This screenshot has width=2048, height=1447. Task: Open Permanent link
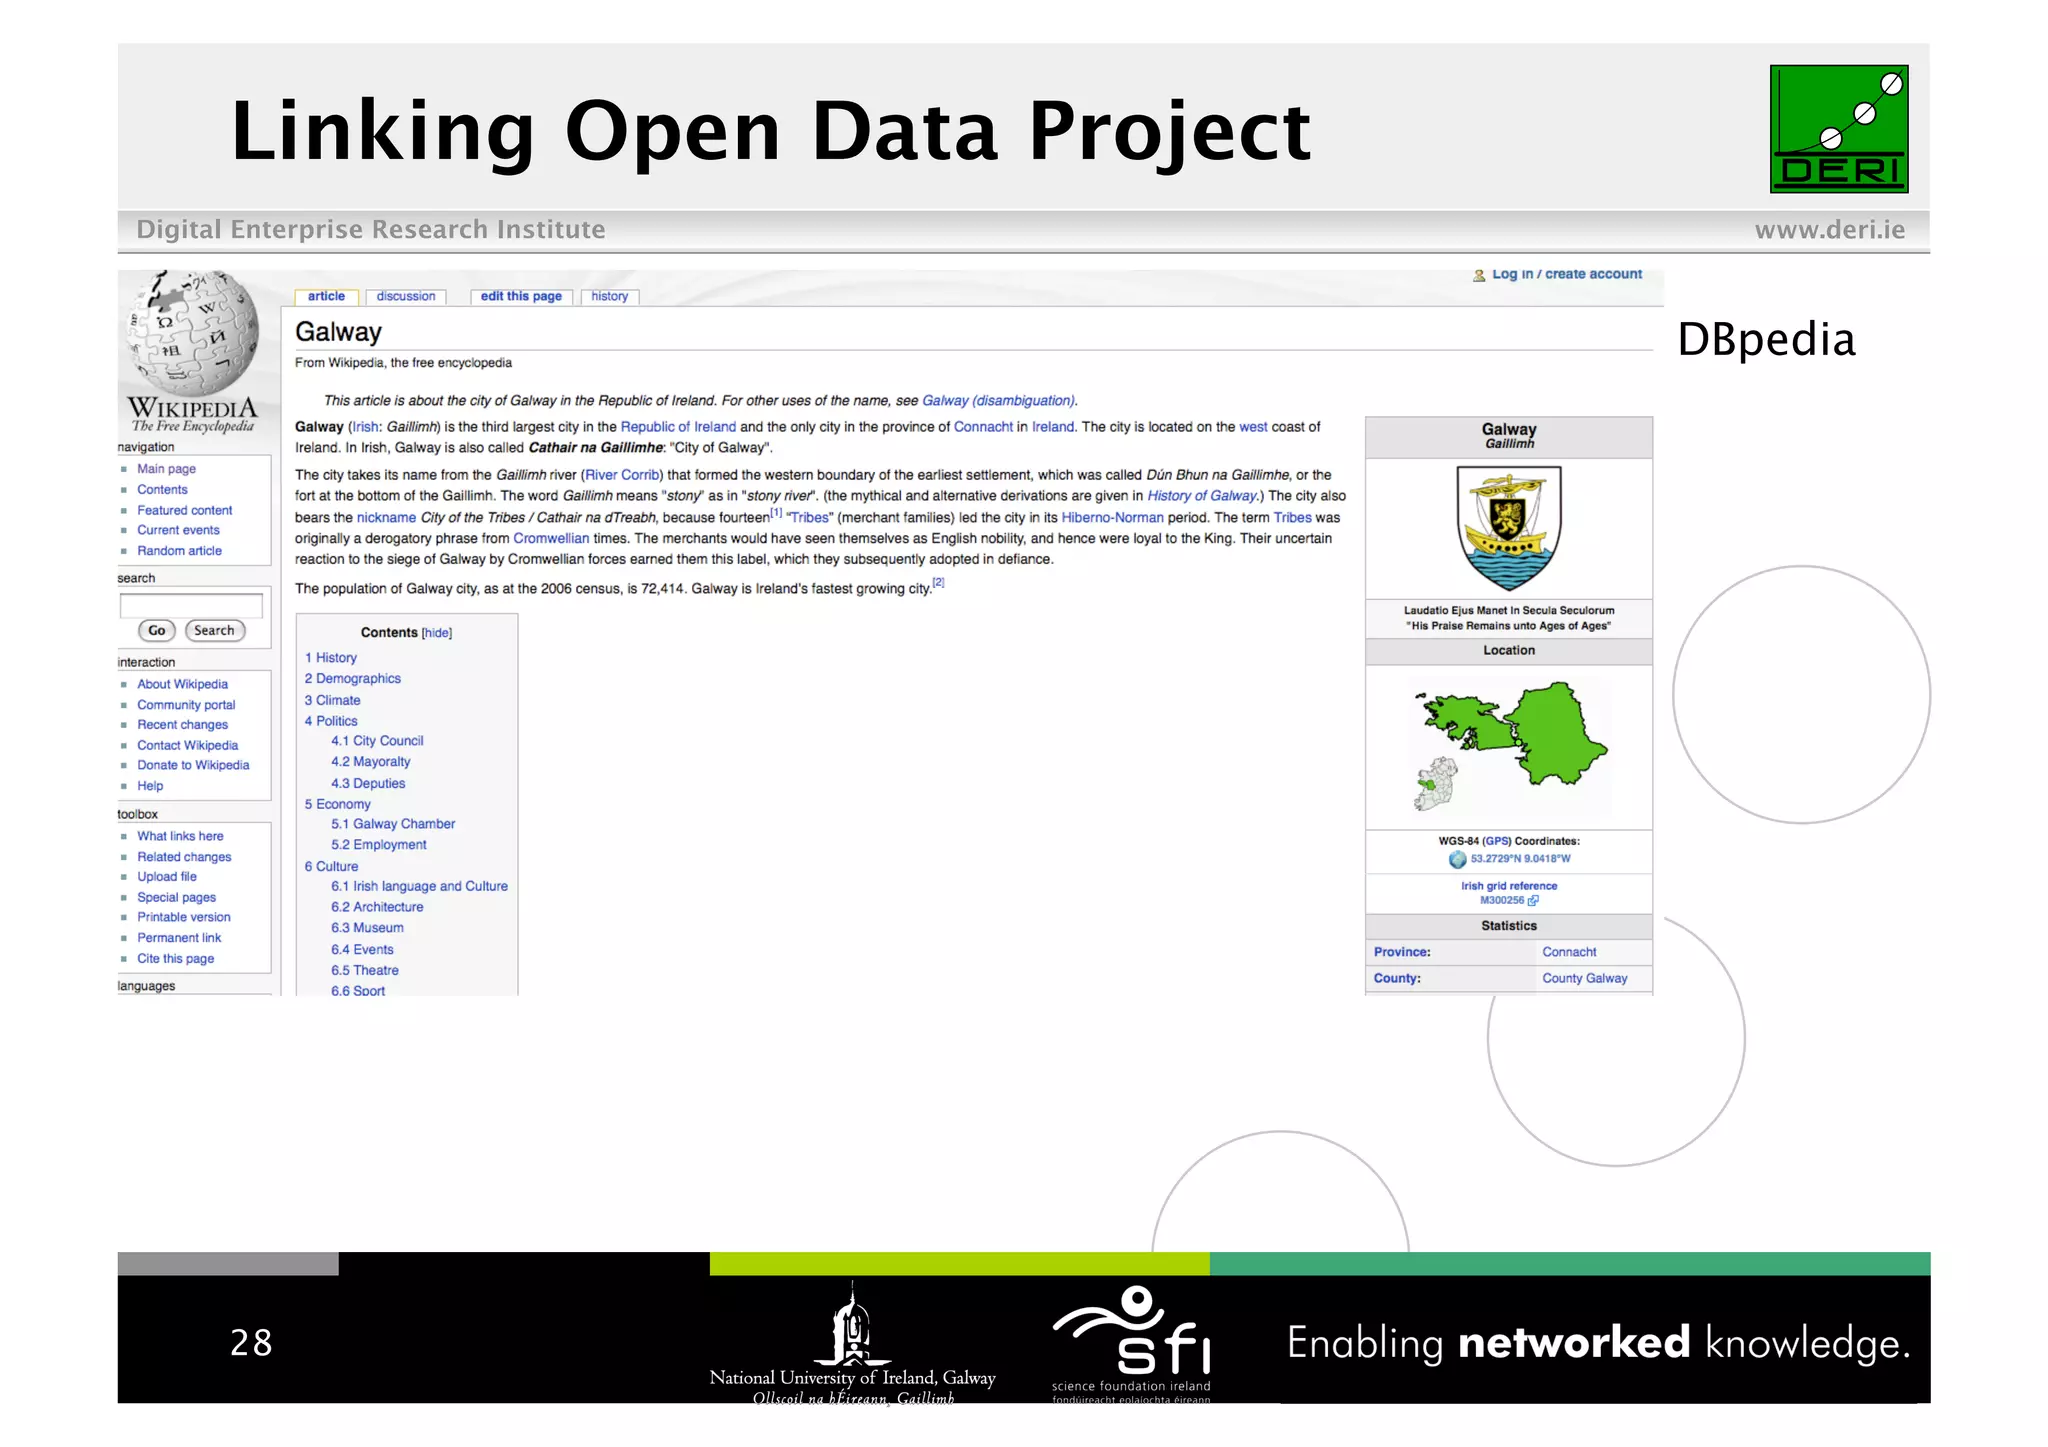179,938
